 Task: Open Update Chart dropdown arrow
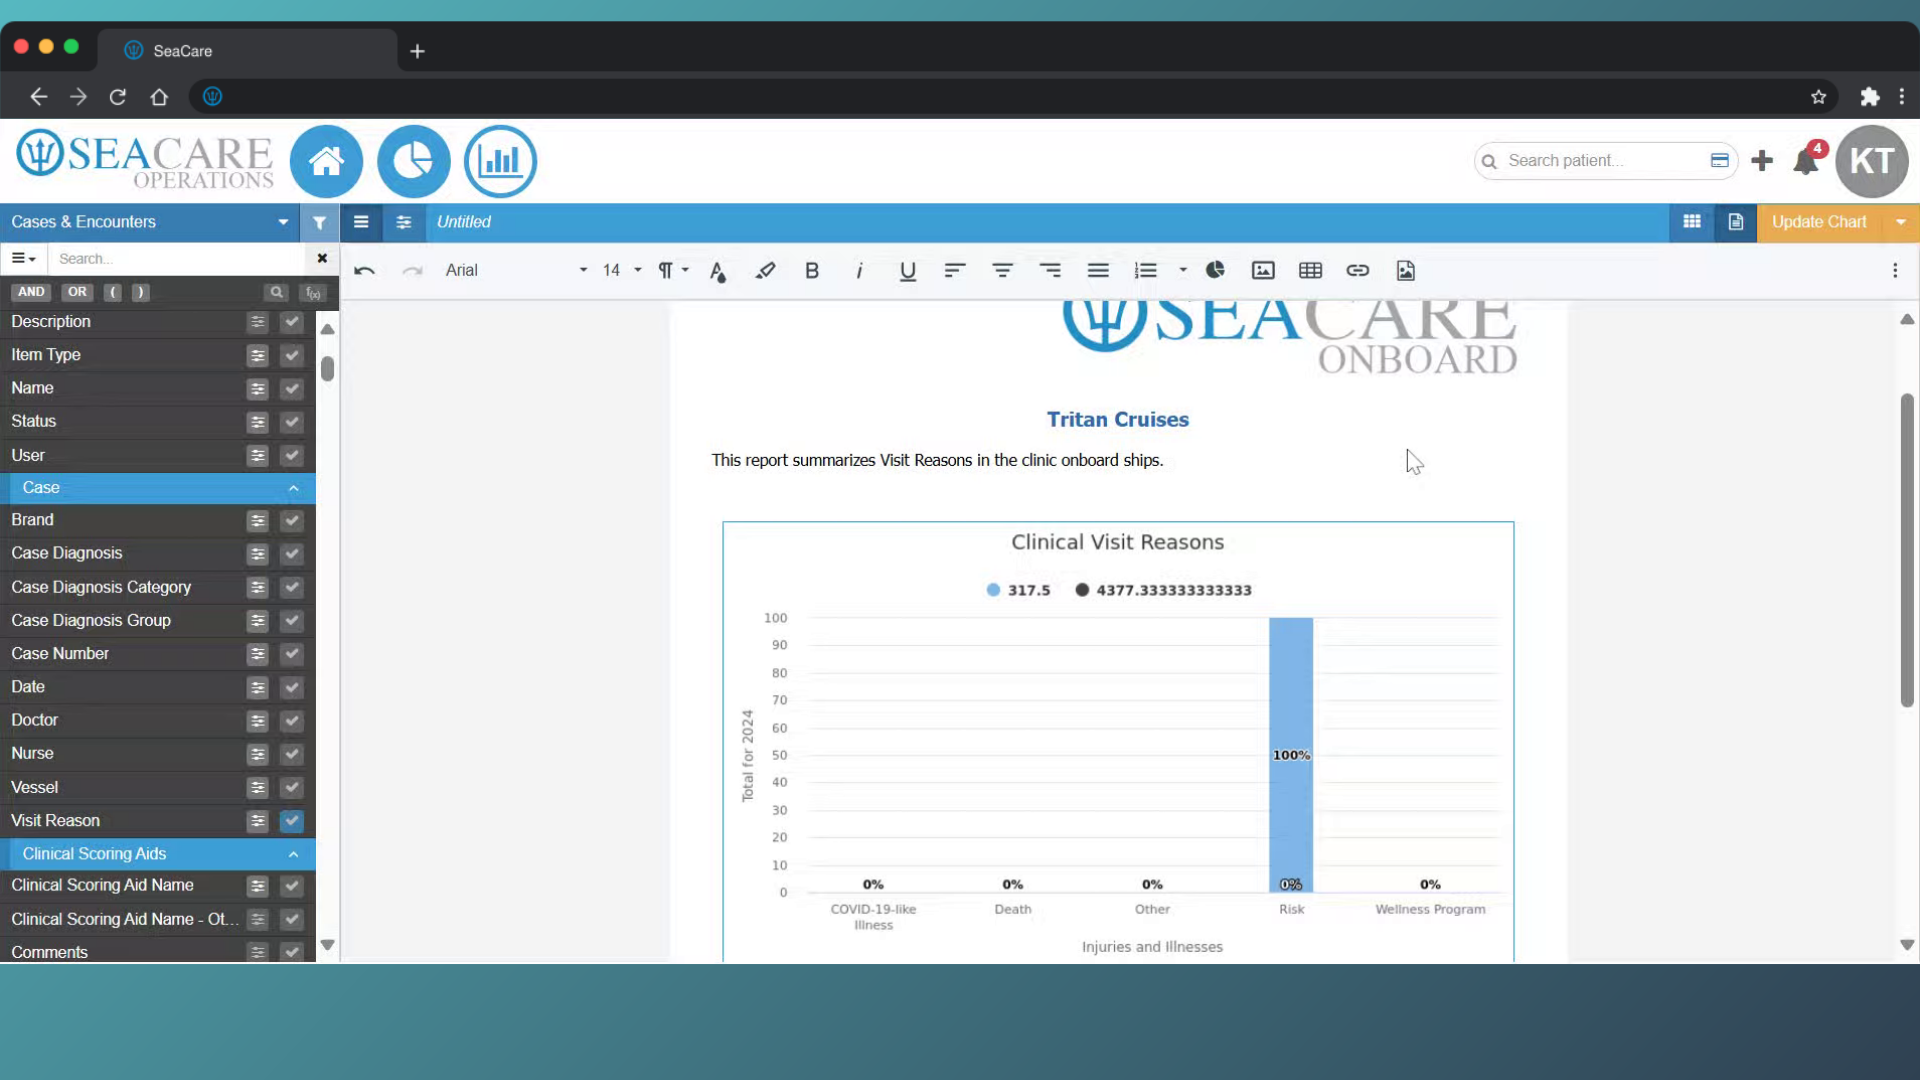pos(1900,222)
